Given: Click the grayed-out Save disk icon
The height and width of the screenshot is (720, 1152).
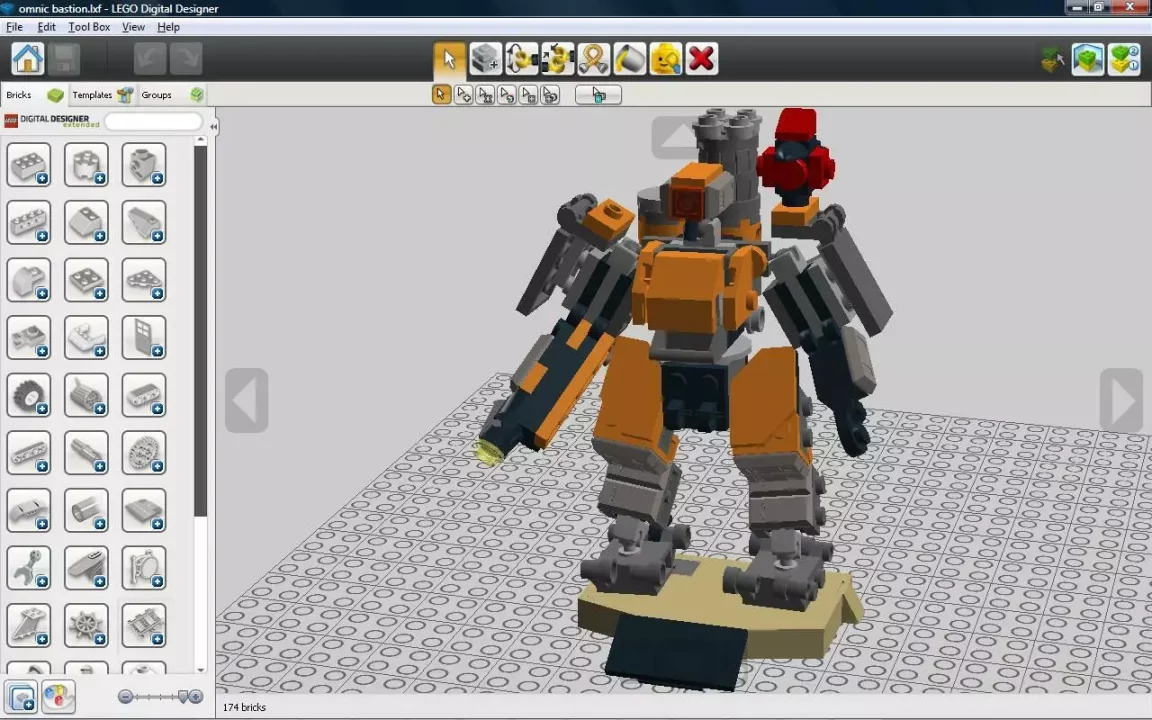Looking at the screenshot, I should [64, 59].
